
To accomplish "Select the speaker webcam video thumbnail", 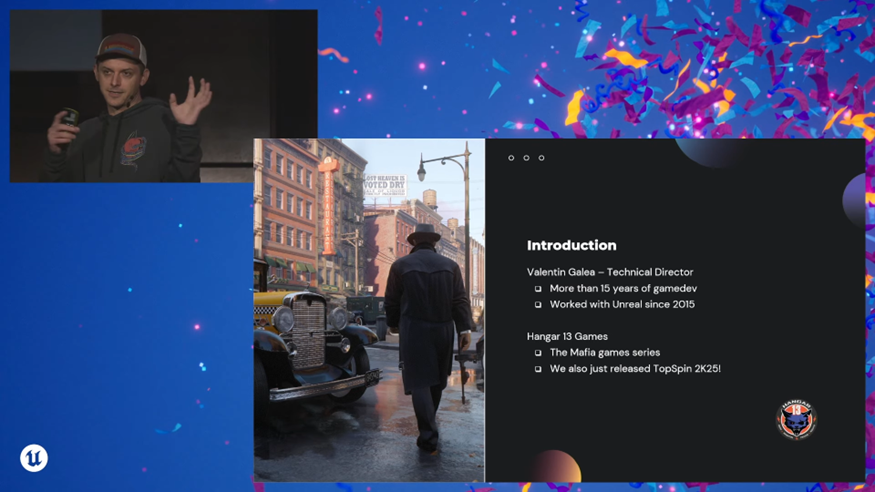I will tap(164, 96).
